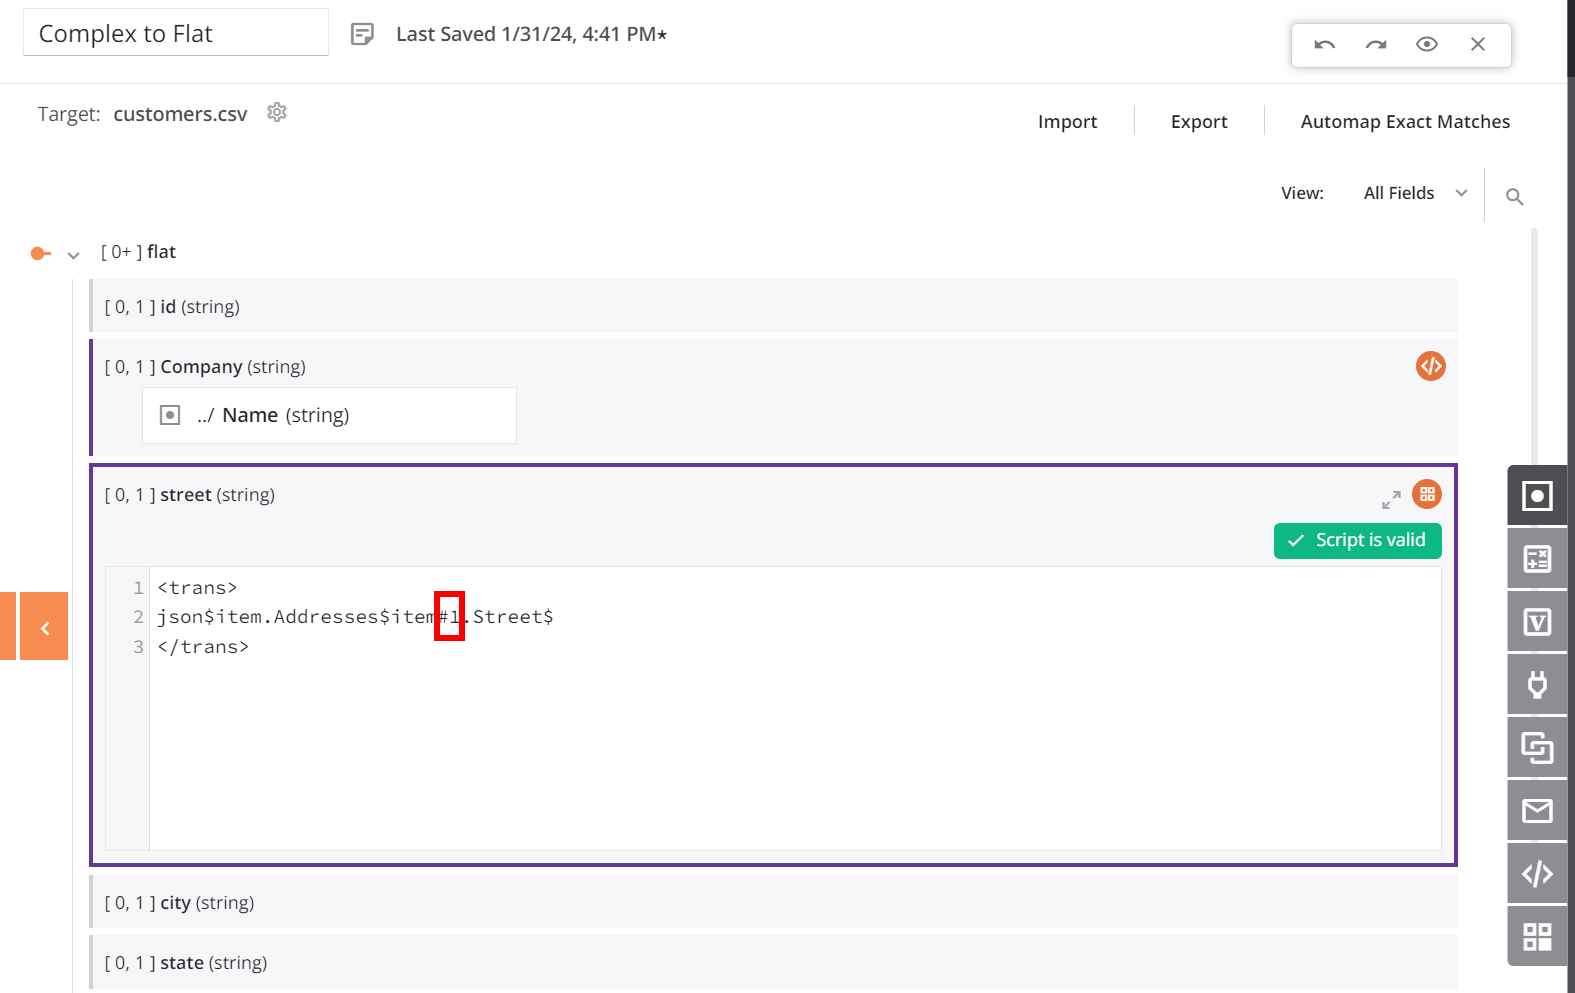Click the search magnifier icon

click(1514, 197)
